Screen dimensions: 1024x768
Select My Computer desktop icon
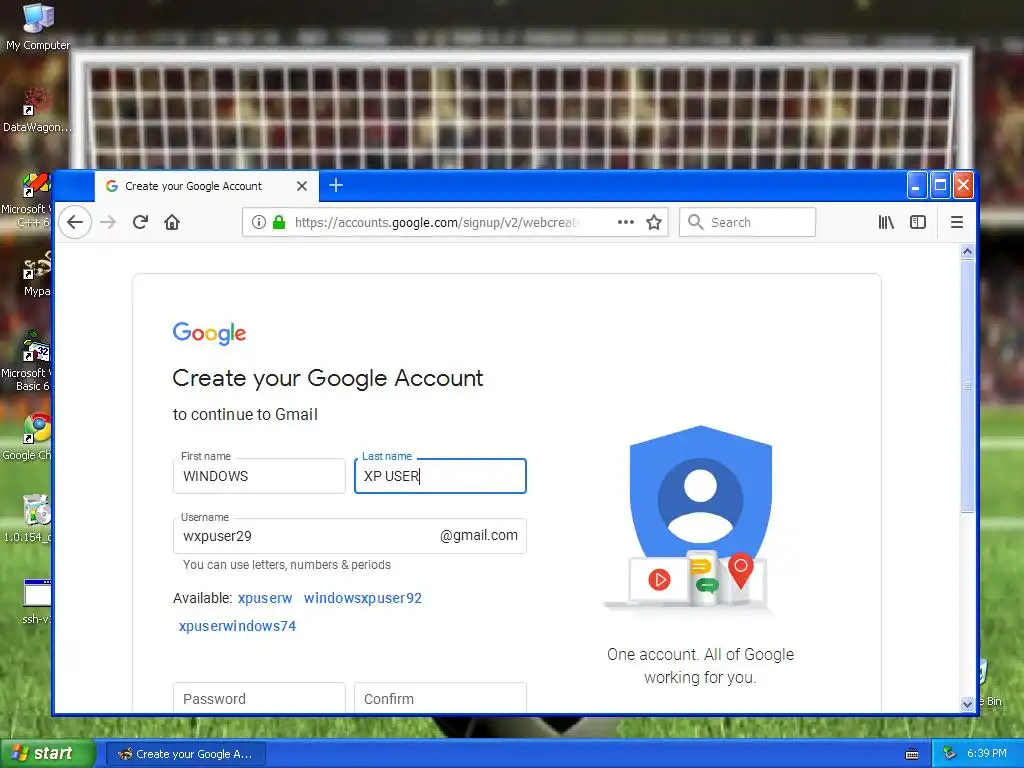coord(38,26)
